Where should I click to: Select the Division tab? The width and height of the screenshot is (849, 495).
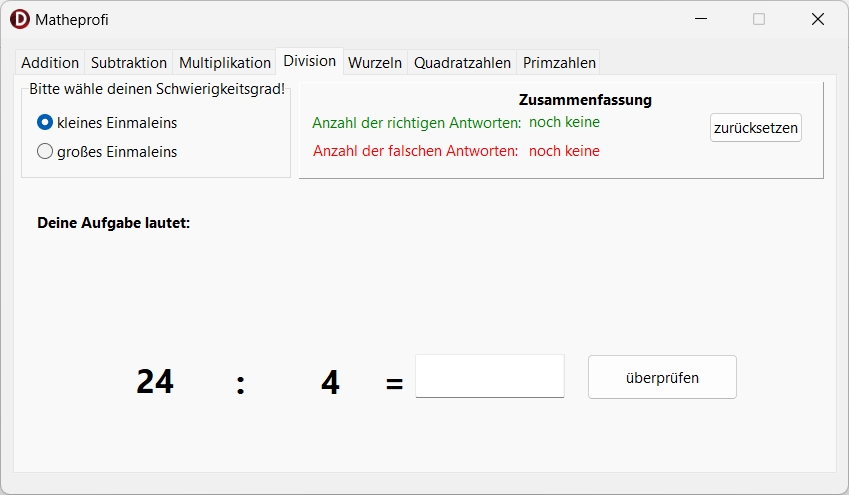click(309, 61)
